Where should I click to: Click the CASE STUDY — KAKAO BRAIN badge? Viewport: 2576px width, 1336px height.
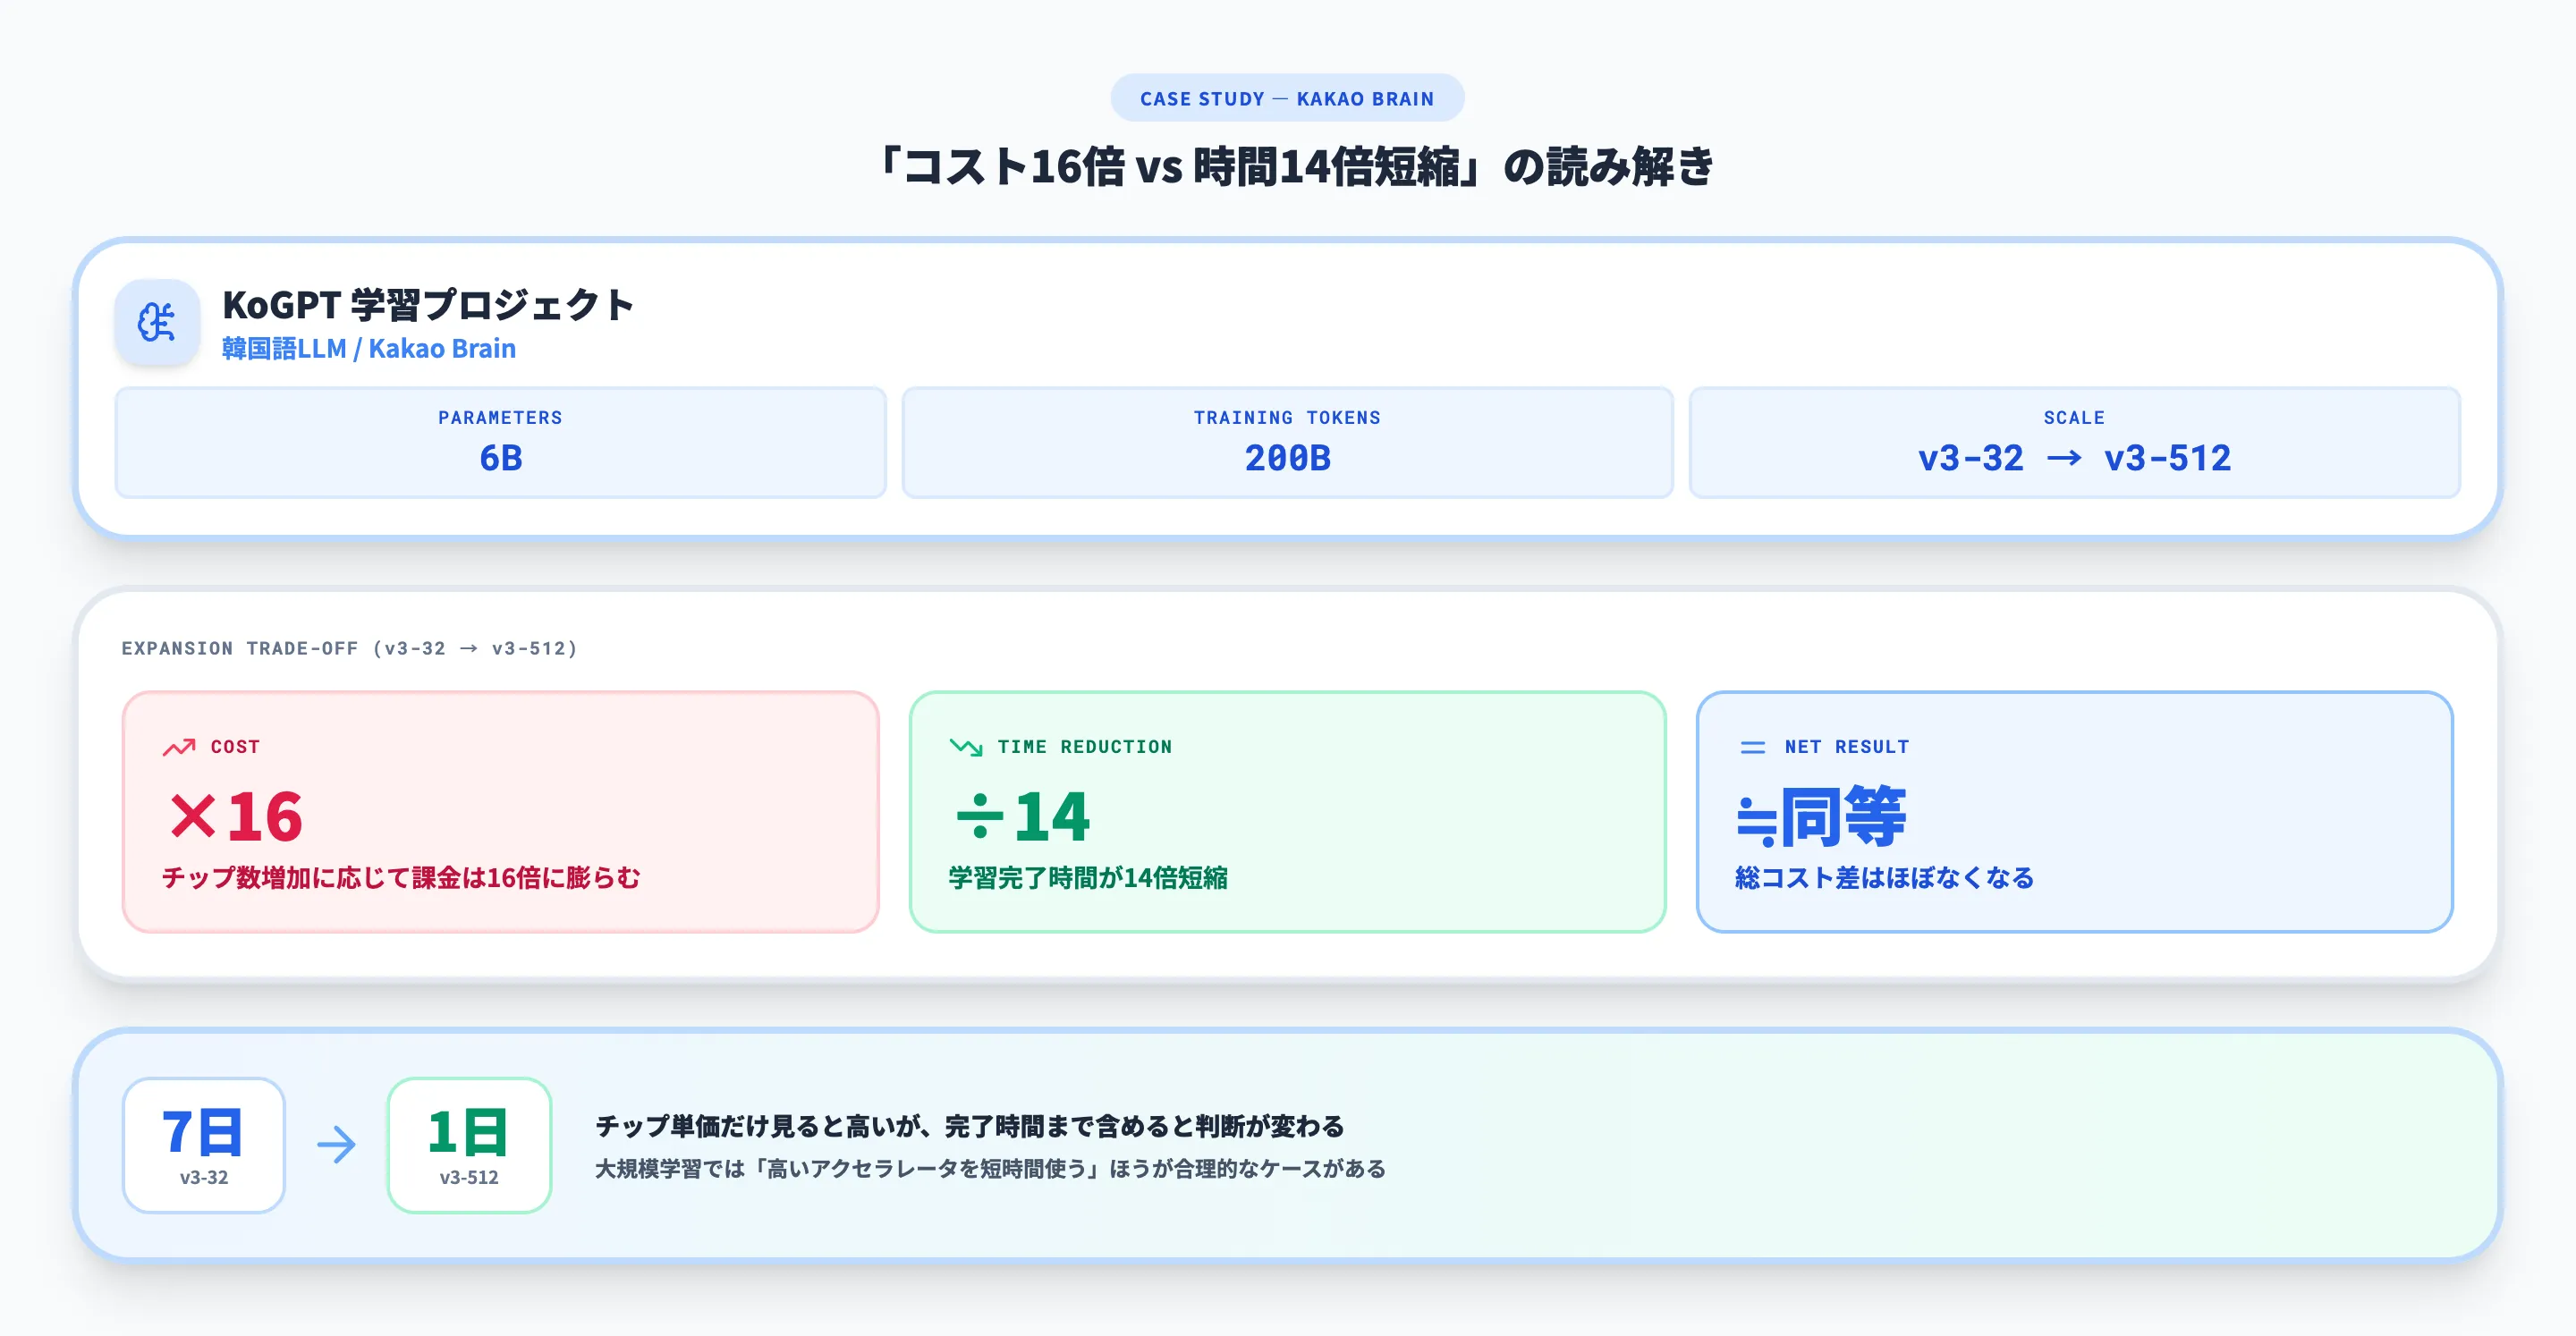tap(1287, 97)
